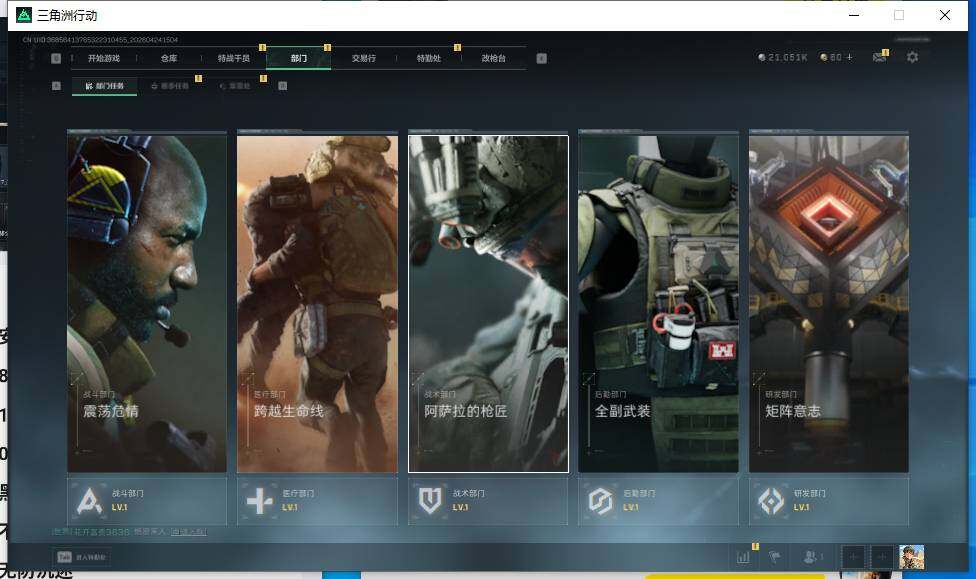This screenshot has width=976, height=579.
Task: Switch to the 改枪台 tab
Action: click(494, 58)
